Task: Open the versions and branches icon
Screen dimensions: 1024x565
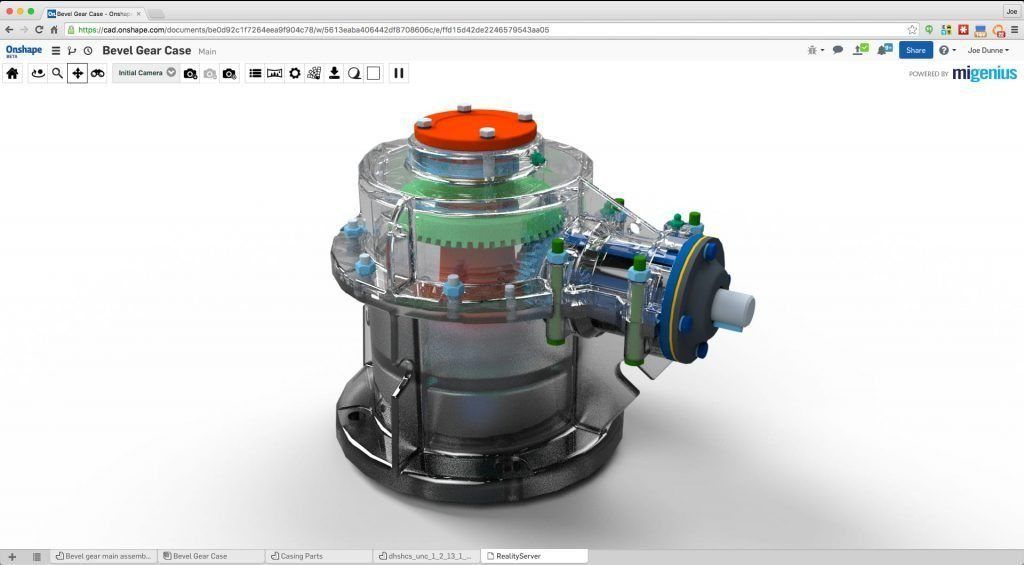Action: tap(72, 51)
